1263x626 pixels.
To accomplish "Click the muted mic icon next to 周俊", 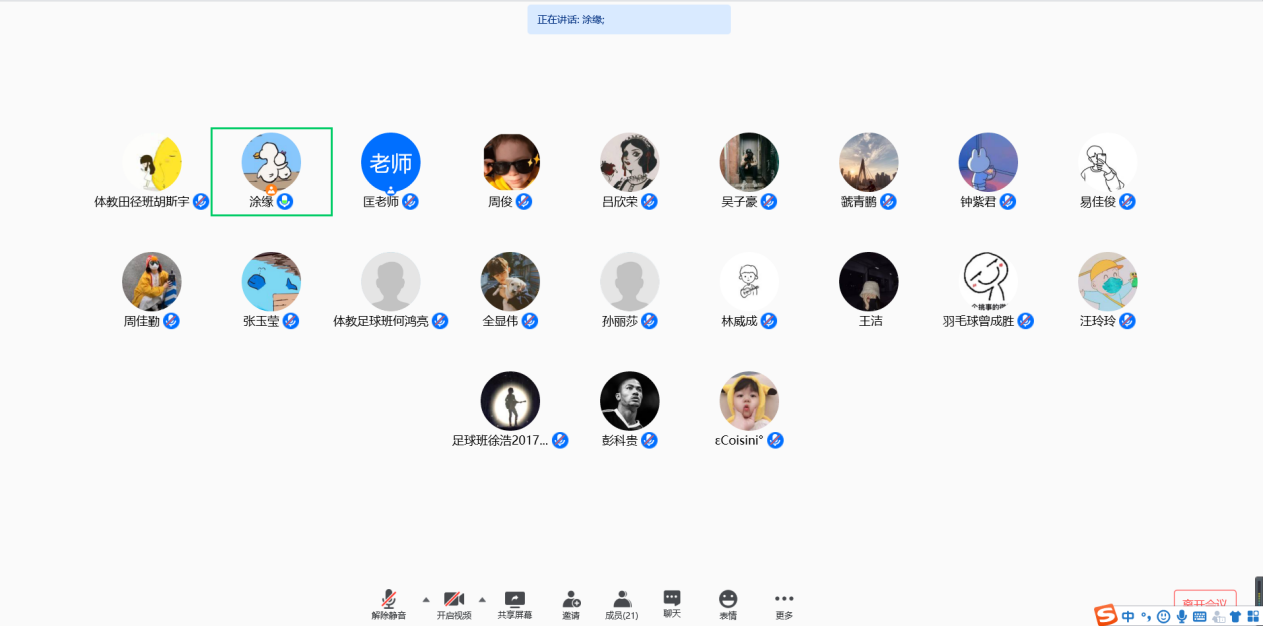I will coord(524,202).
